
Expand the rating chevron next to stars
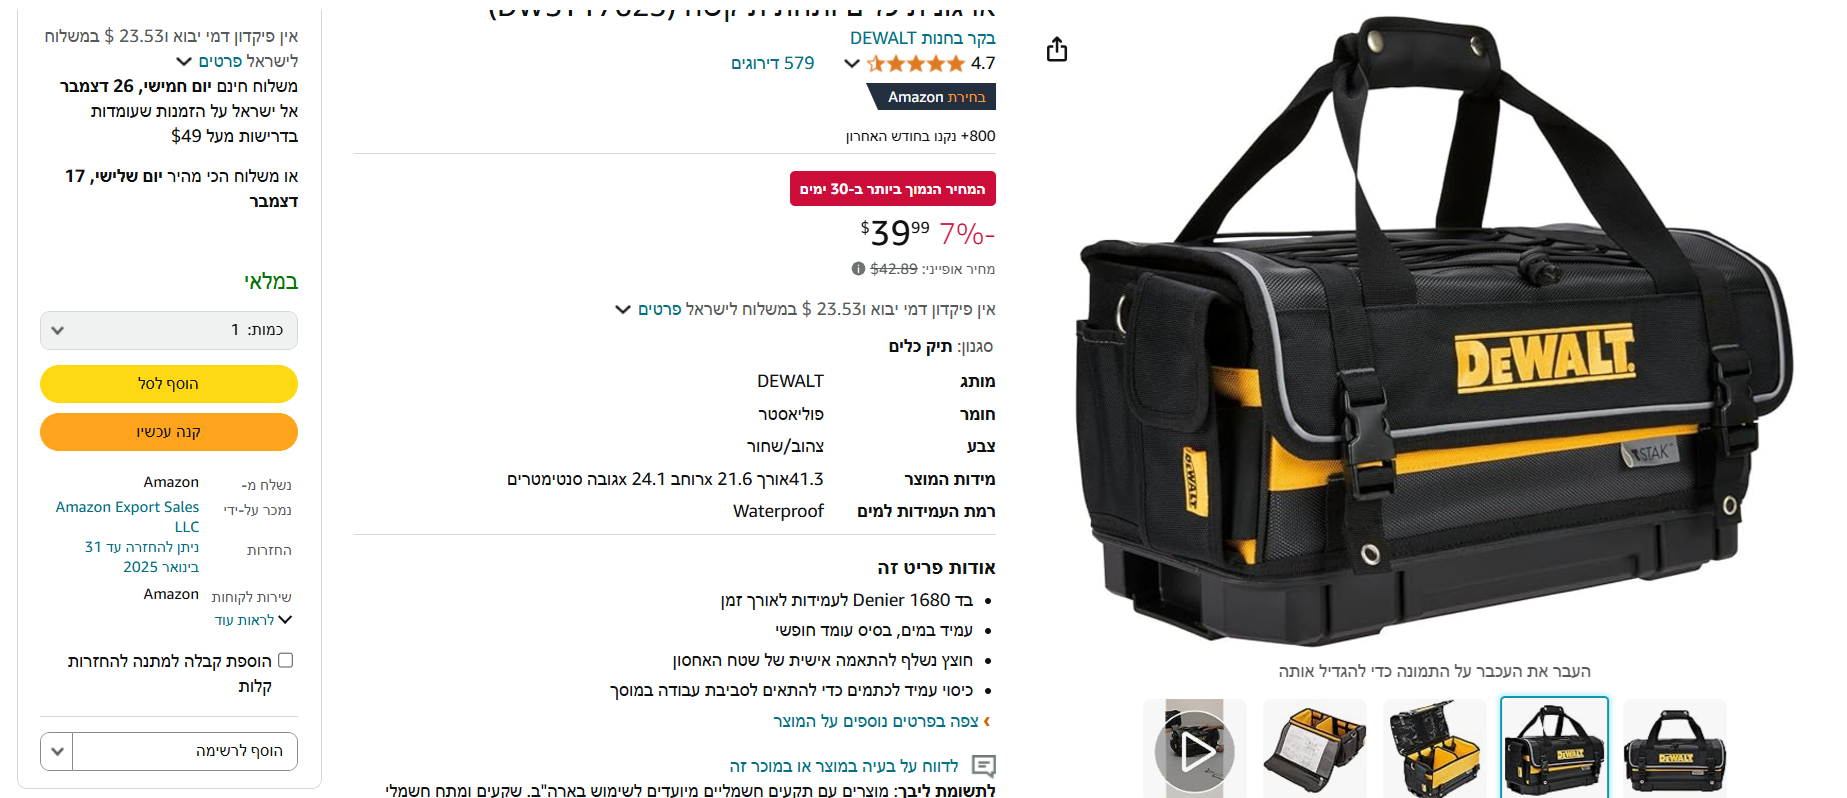click(852, 64)
